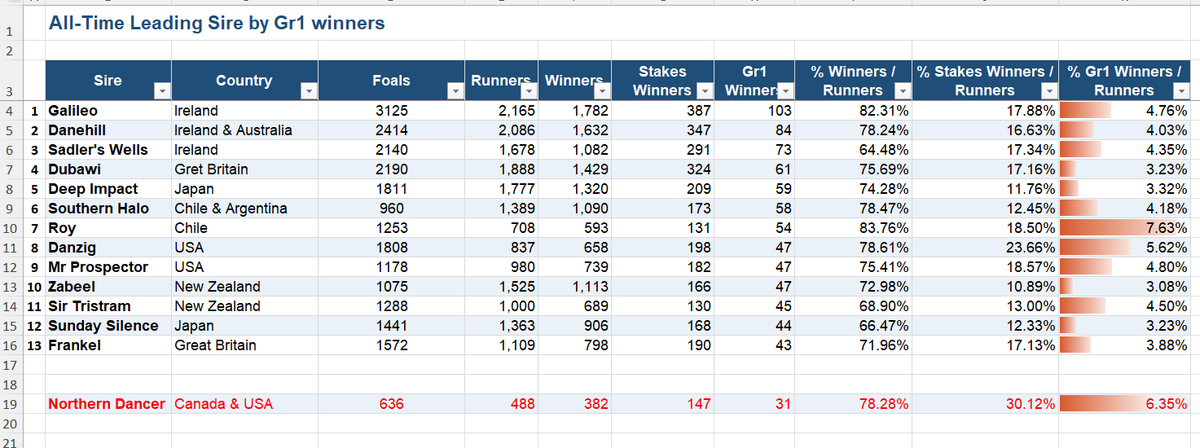The image size is (1200, 448).
Task: Open the Country column filter dropdown
Action: [309, 91]
